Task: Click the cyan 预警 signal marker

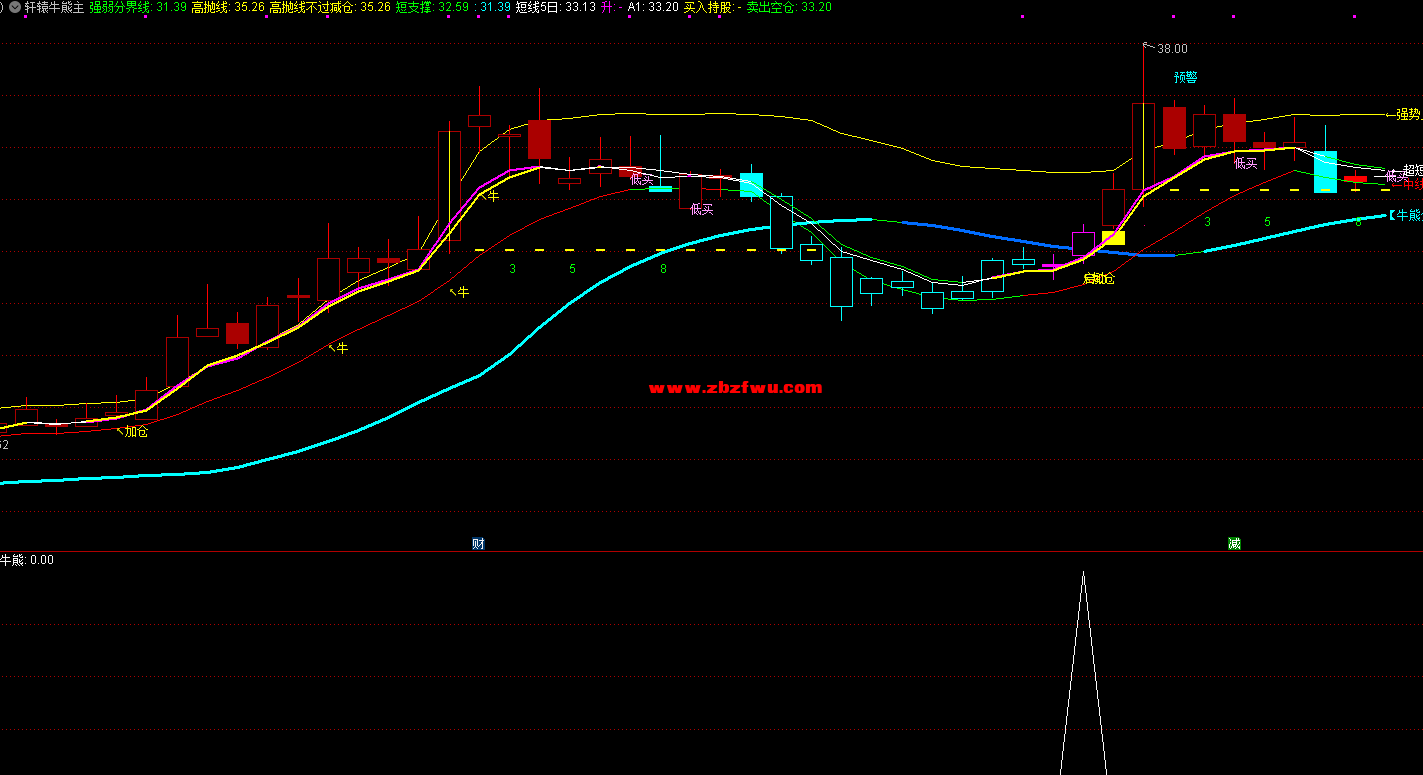Action: (1185, 77)
